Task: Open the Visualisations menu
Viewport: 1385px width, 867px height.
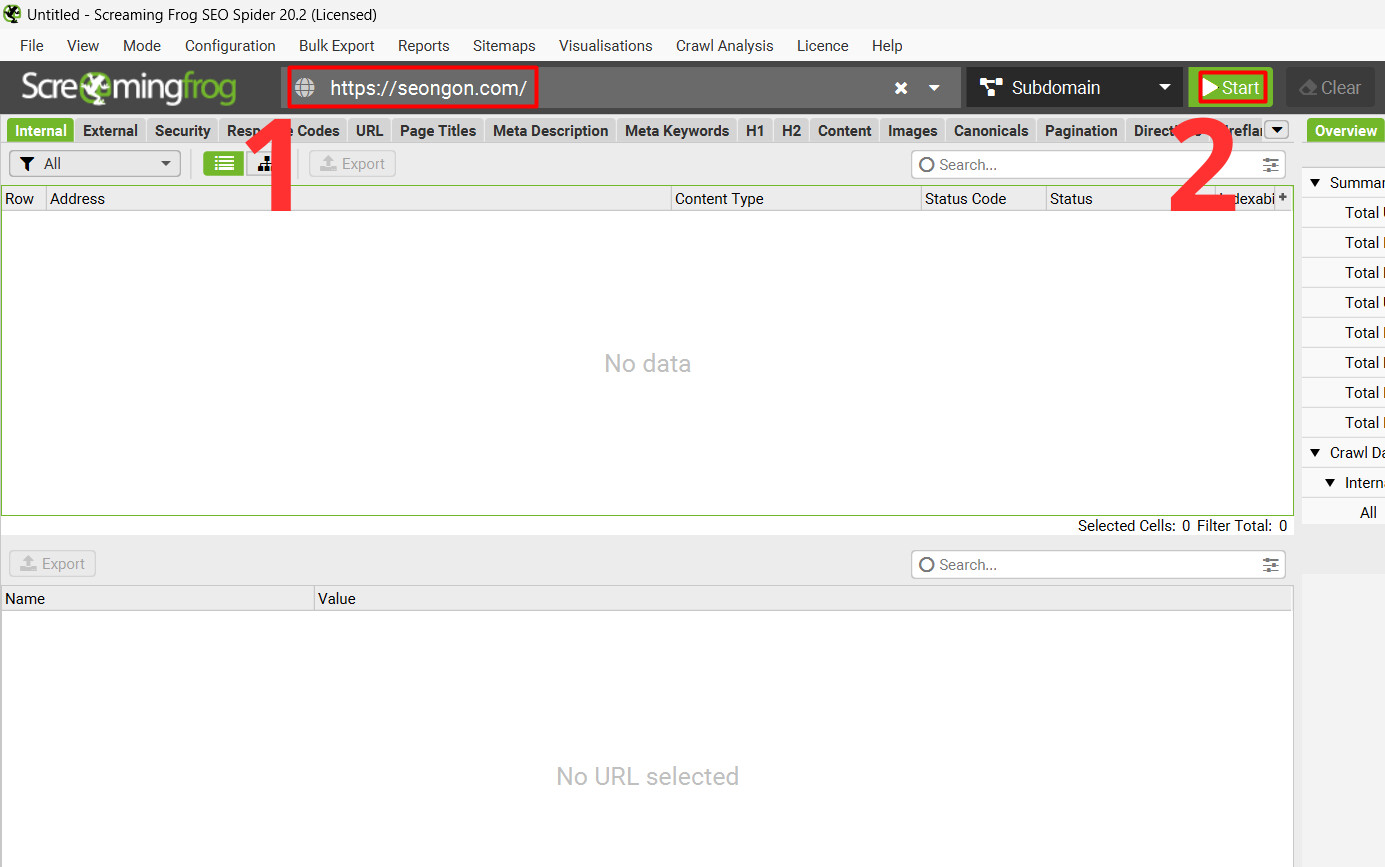Action: click(x=606, y=46)
